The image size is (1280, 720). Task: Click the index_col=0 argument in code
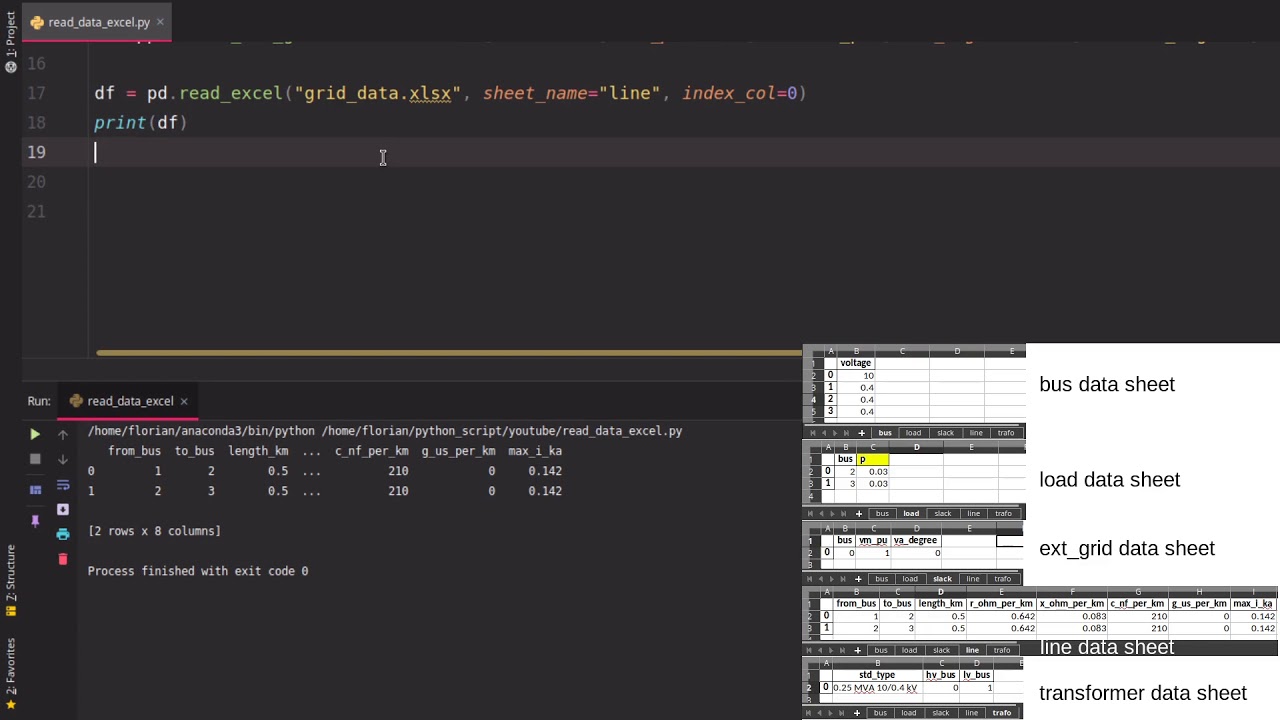coord(739,93)
